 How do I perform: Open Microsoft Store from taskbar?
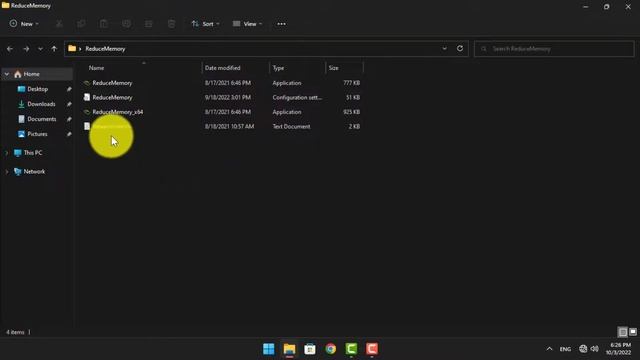point(310,349)
